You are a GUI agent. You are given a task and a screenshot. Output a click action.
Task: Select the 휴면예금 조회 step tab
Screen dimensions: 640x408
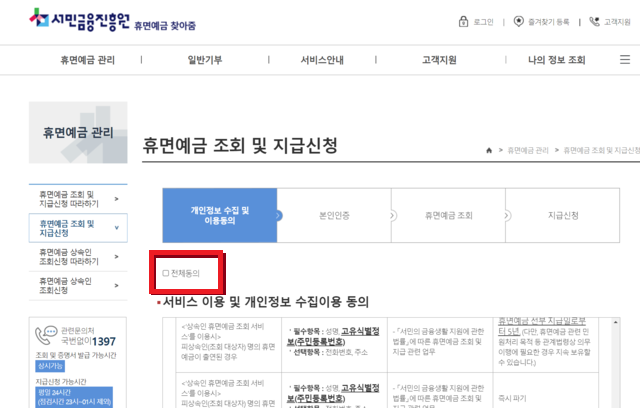[x=448, y=215]
